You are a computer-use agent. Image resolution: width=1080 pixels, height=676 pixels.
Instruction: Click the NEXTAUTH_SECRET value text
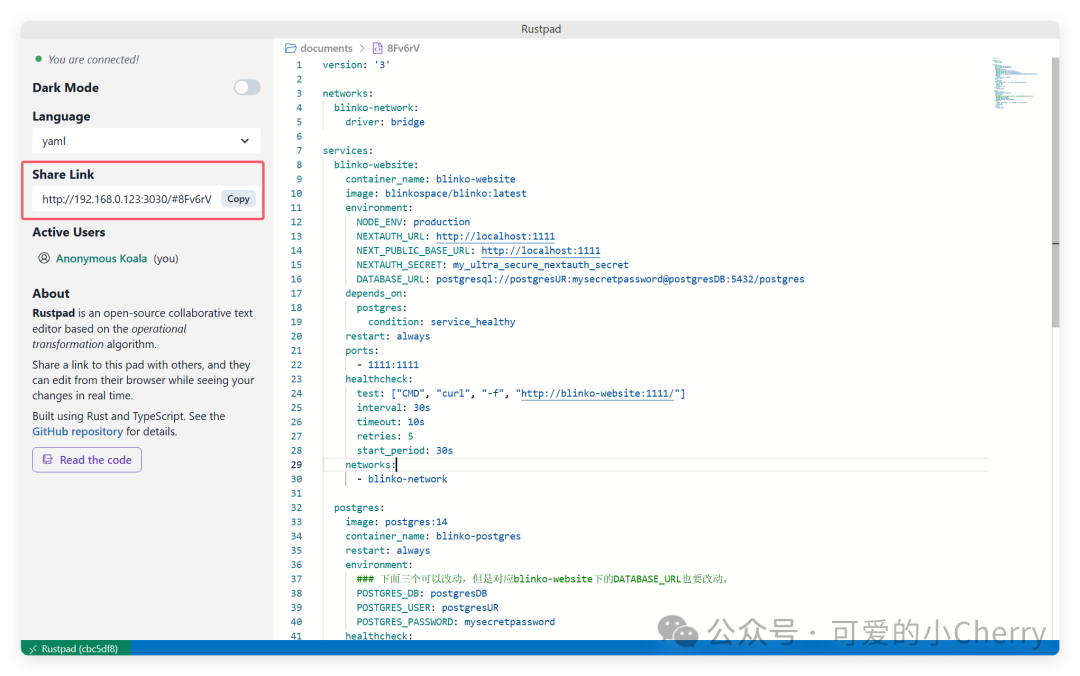point(540,265)
